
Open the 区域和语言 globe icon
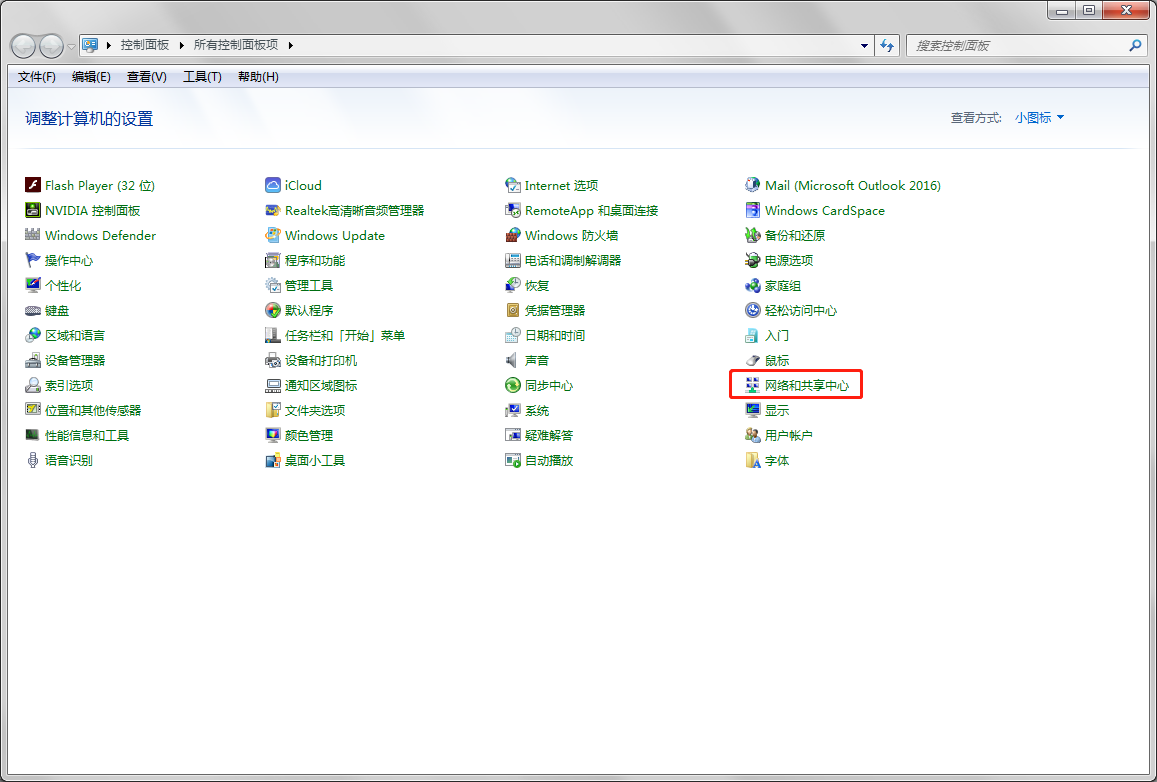coord(32,336)
